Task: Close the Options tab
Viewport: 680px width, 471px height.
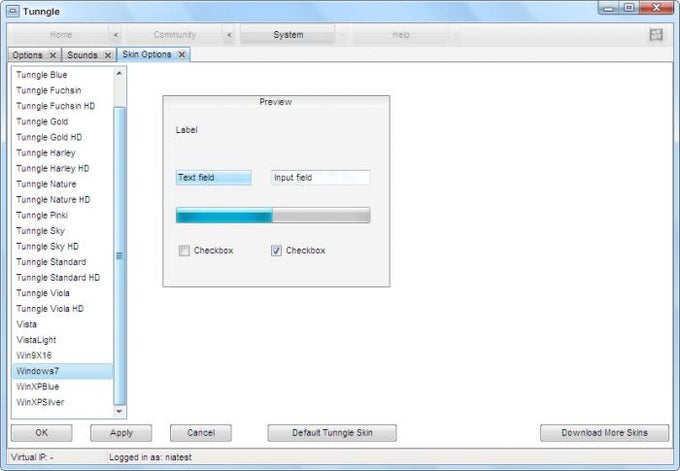Action: pyautogui.click(x=53, y=55)
